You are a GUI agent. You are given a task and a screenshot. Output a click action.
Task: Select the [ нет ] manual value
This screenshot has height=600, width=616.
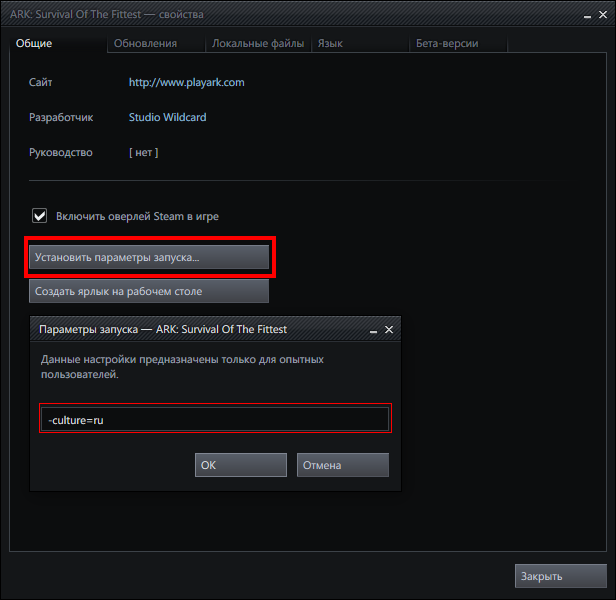point(143,152)
